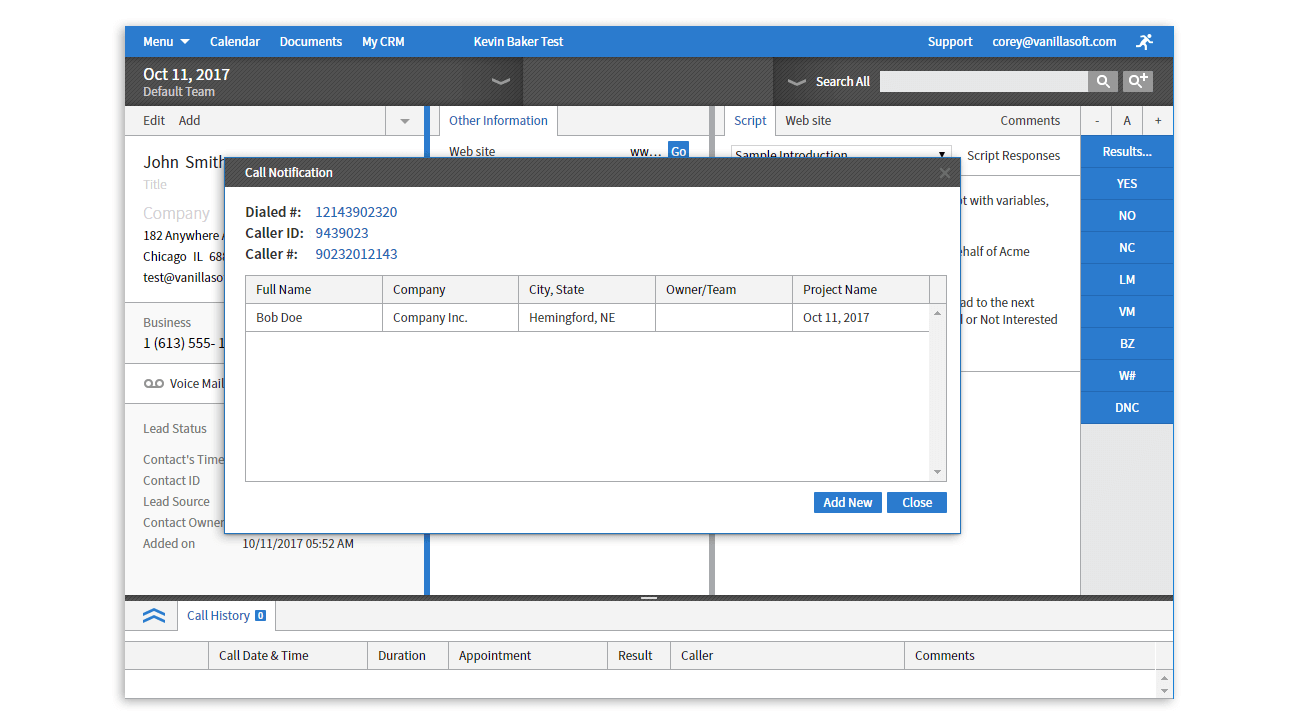Sort by City, State column header

(x=587, y=290)
